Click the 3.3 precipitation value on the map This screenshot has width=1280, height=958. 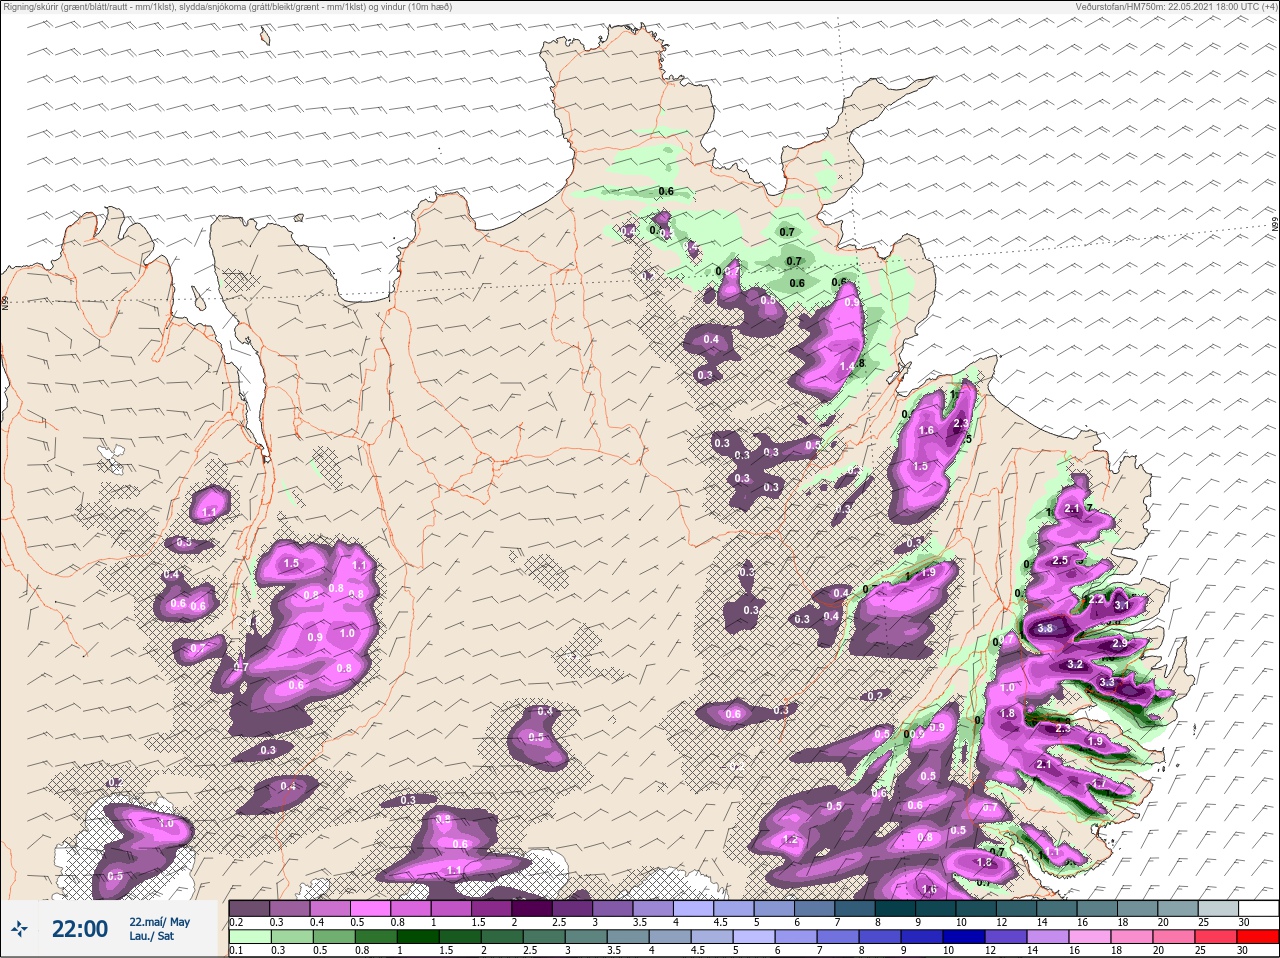[1107, 682]
